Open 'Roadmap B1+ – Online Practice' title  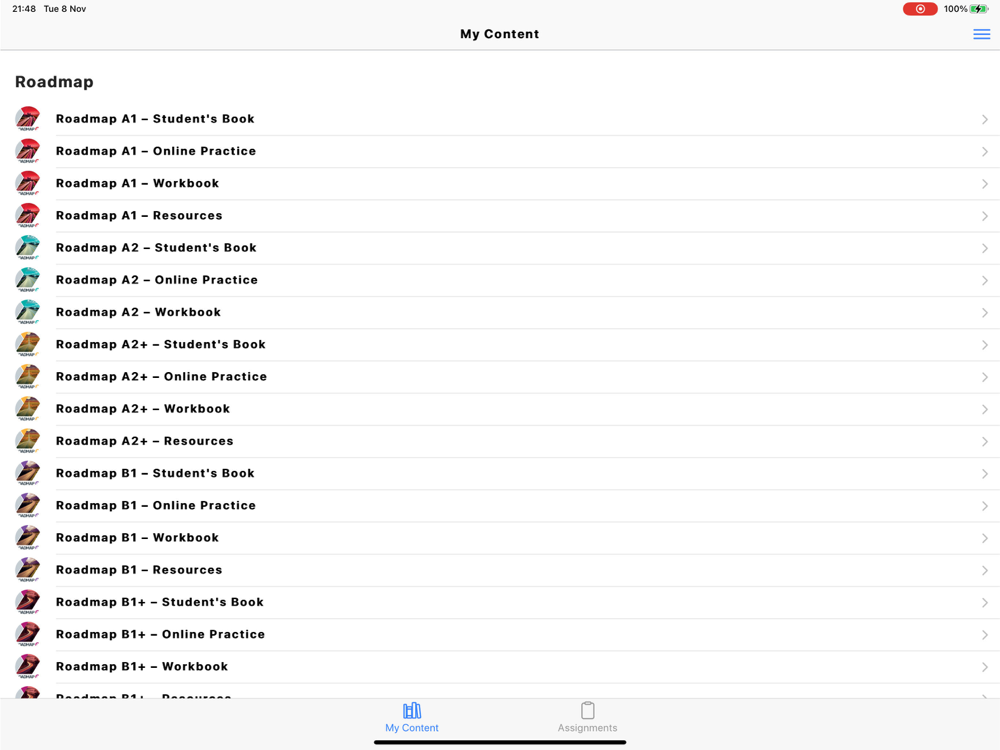tap(160, 634)
